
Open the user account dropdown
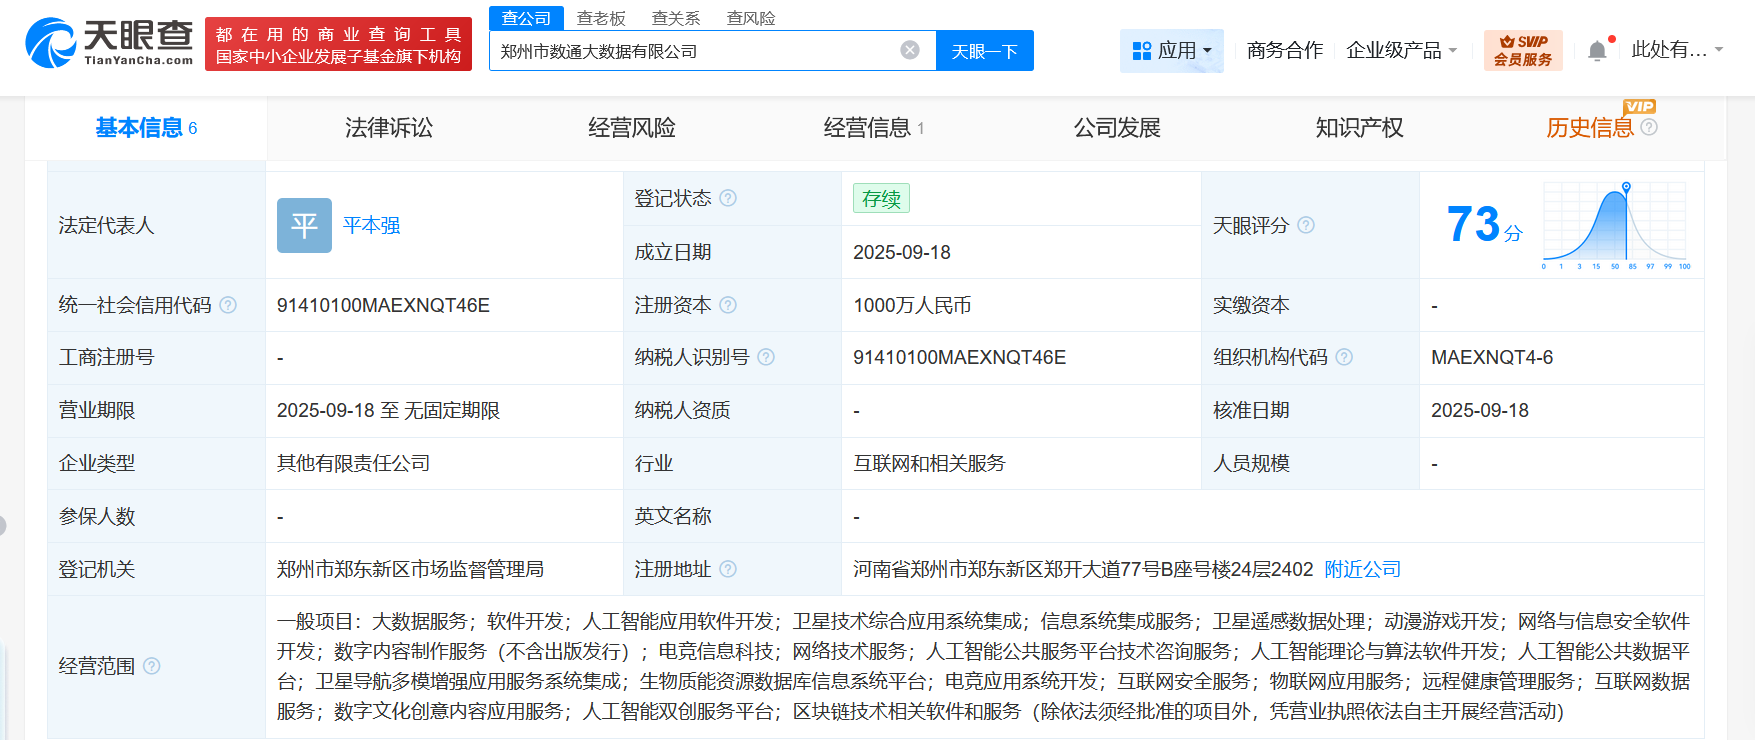pyautogui.click(x=1677, y=50)
